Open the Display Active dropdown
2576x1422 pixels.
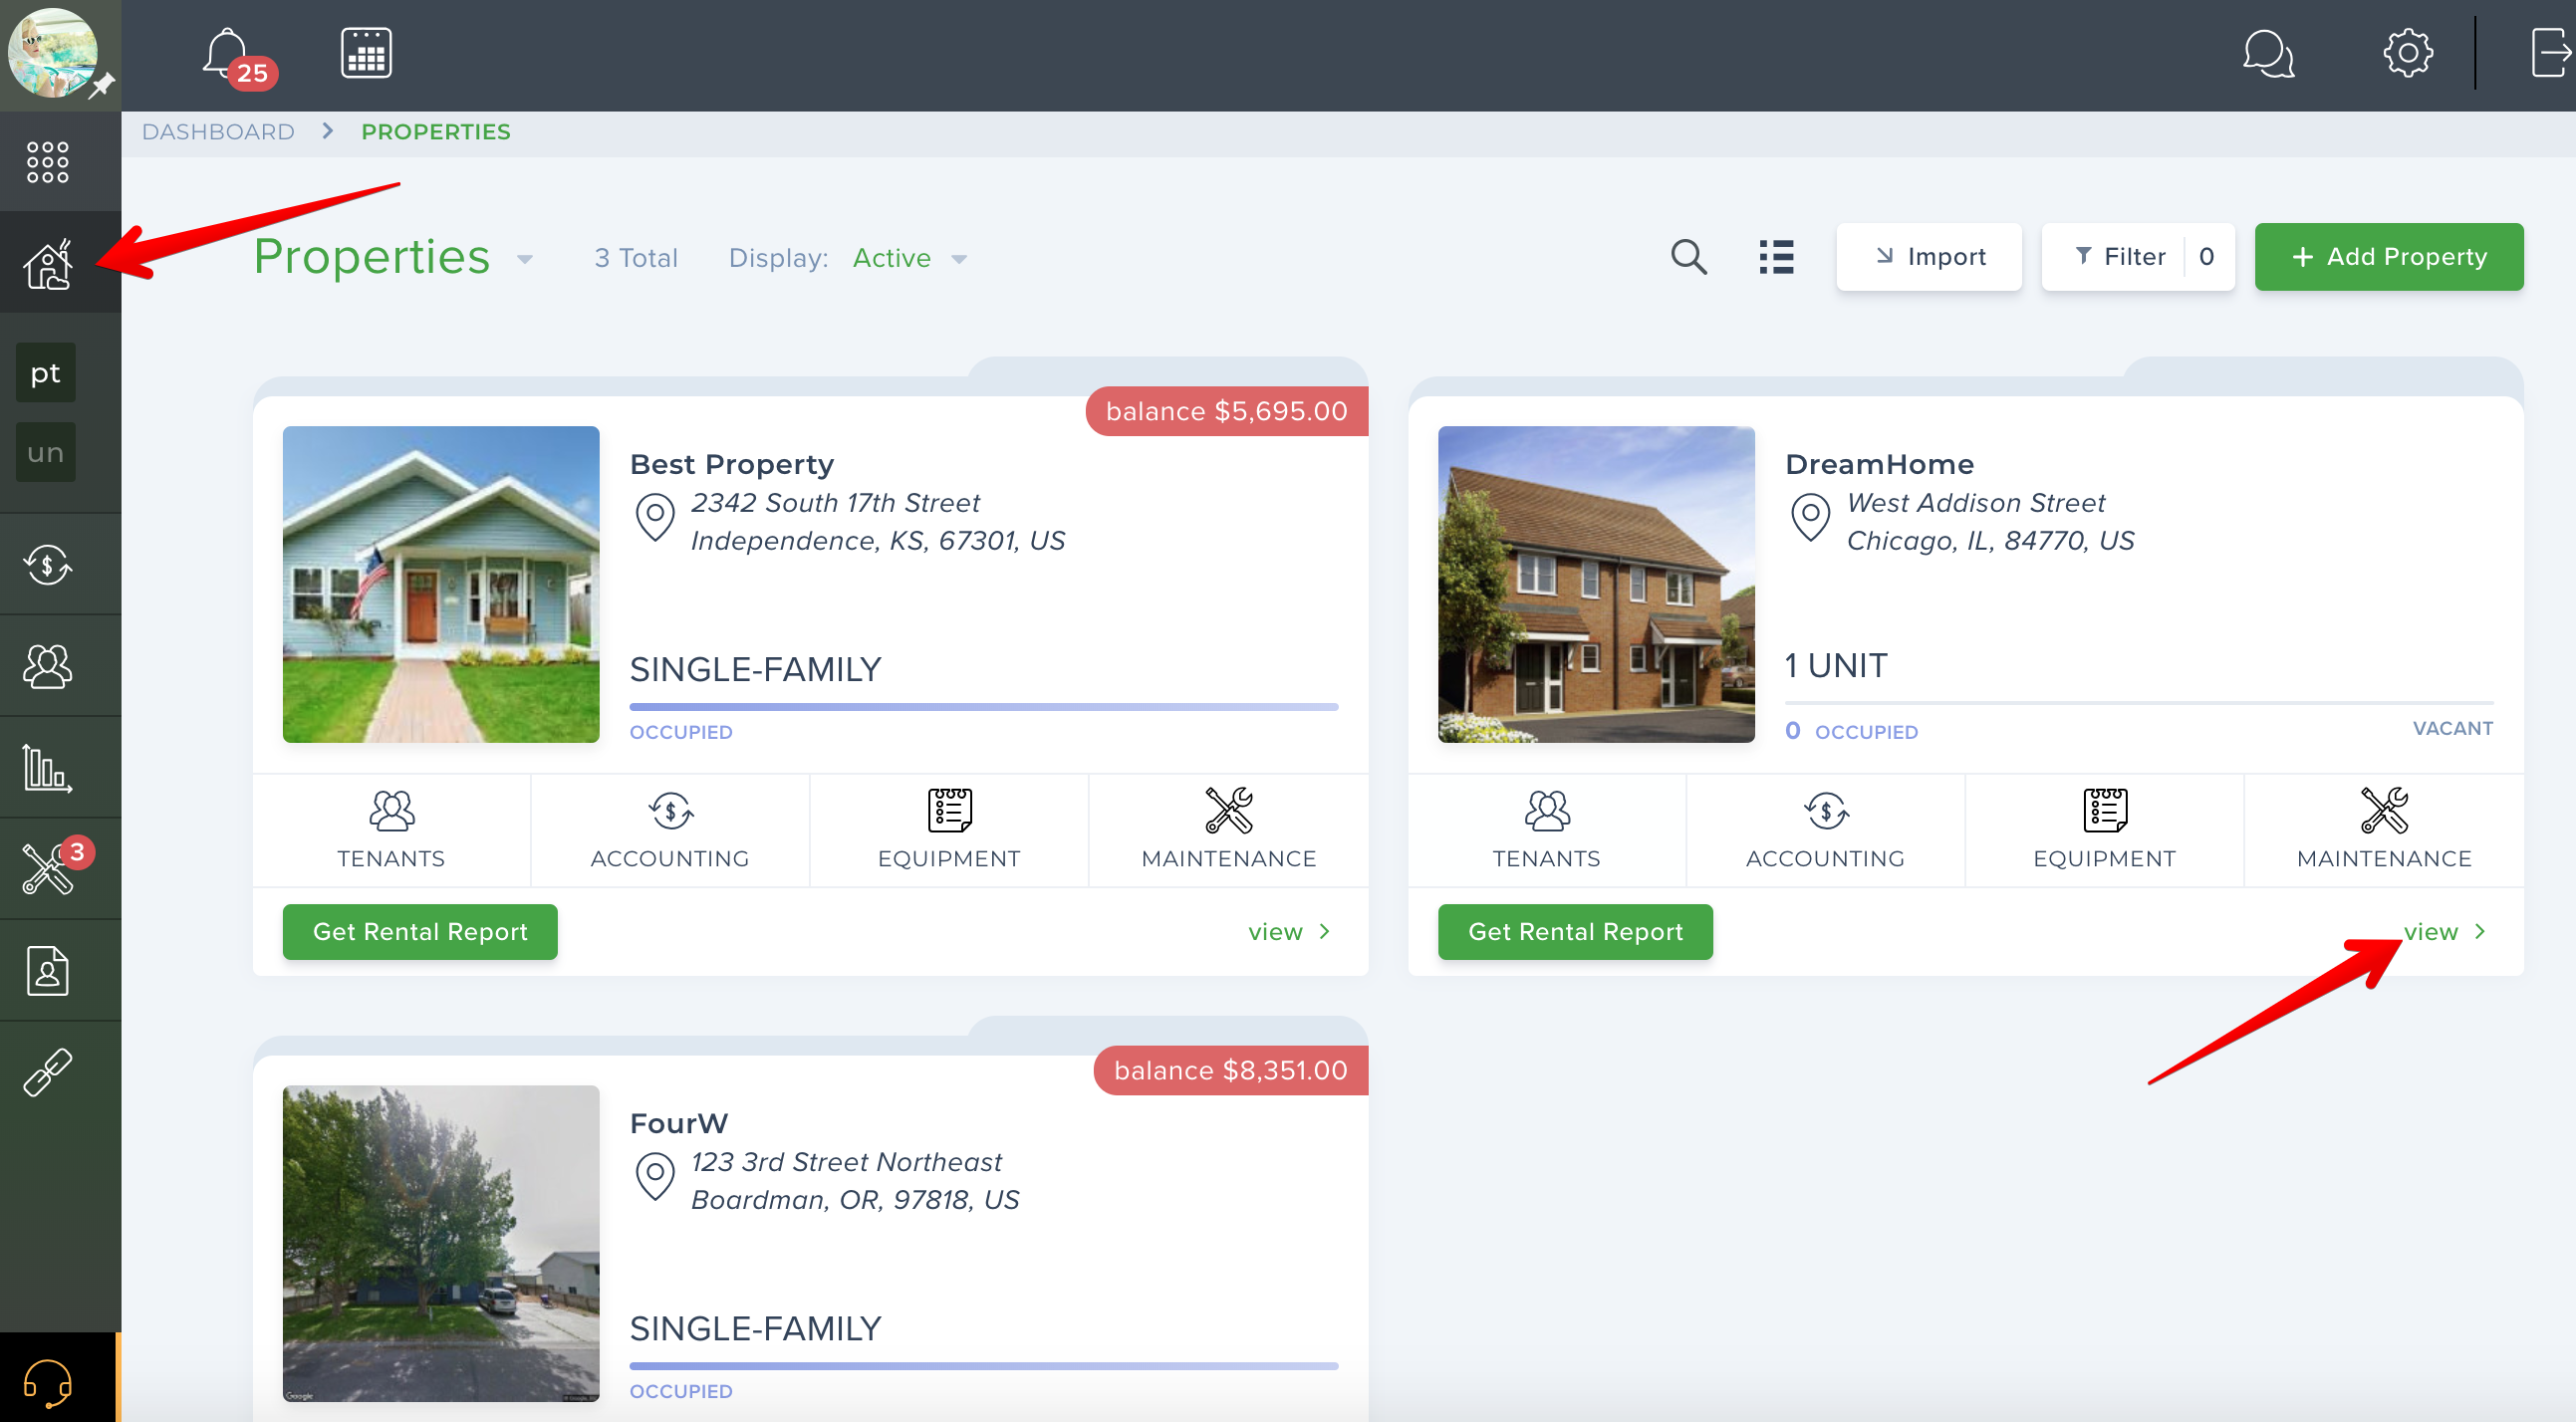(x=910, y=259)
